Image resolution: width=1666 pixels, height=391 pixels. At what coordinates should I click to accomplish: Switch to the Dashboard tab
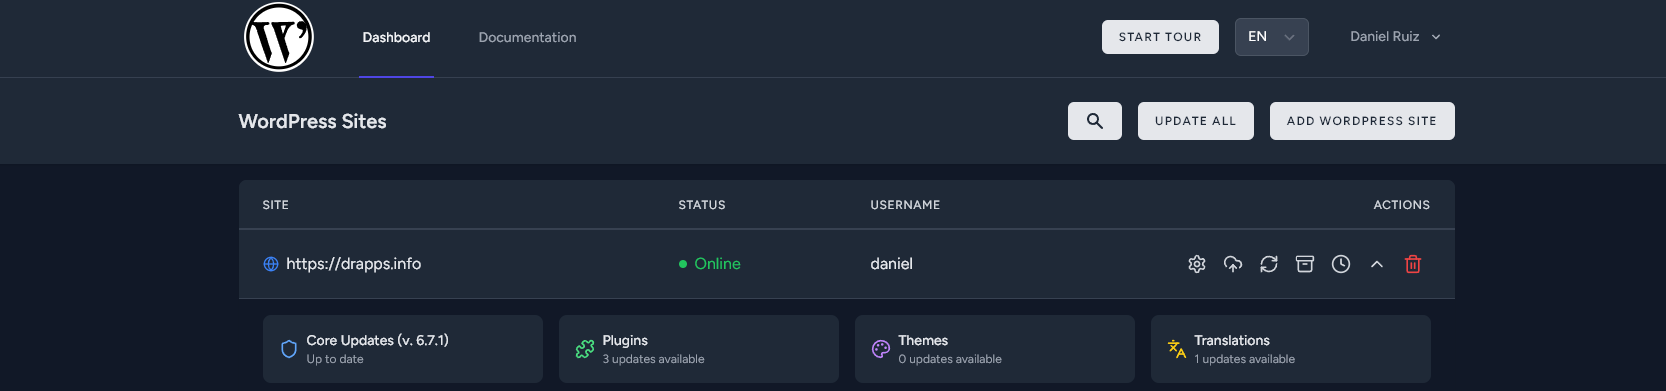[396, 38]
